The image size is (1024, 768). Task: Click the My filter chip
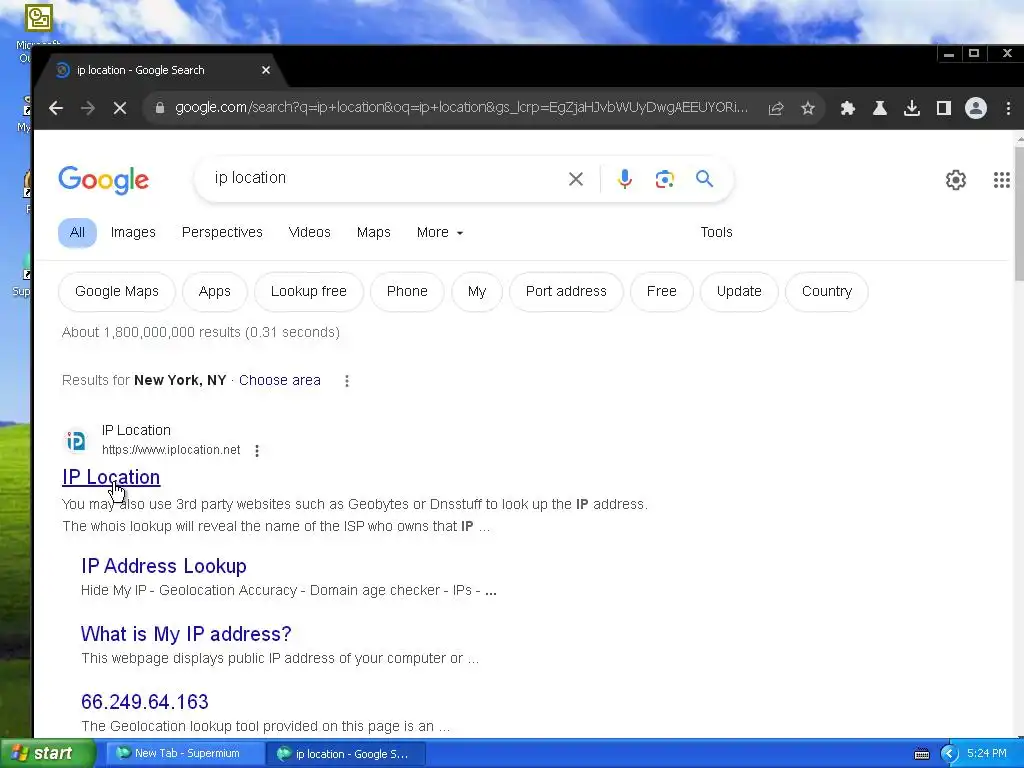point(477,291)
